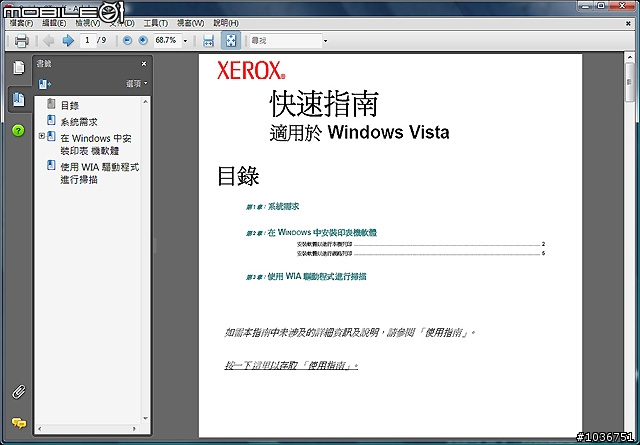Click the document scroll up arrow

[x=629, y=58]
